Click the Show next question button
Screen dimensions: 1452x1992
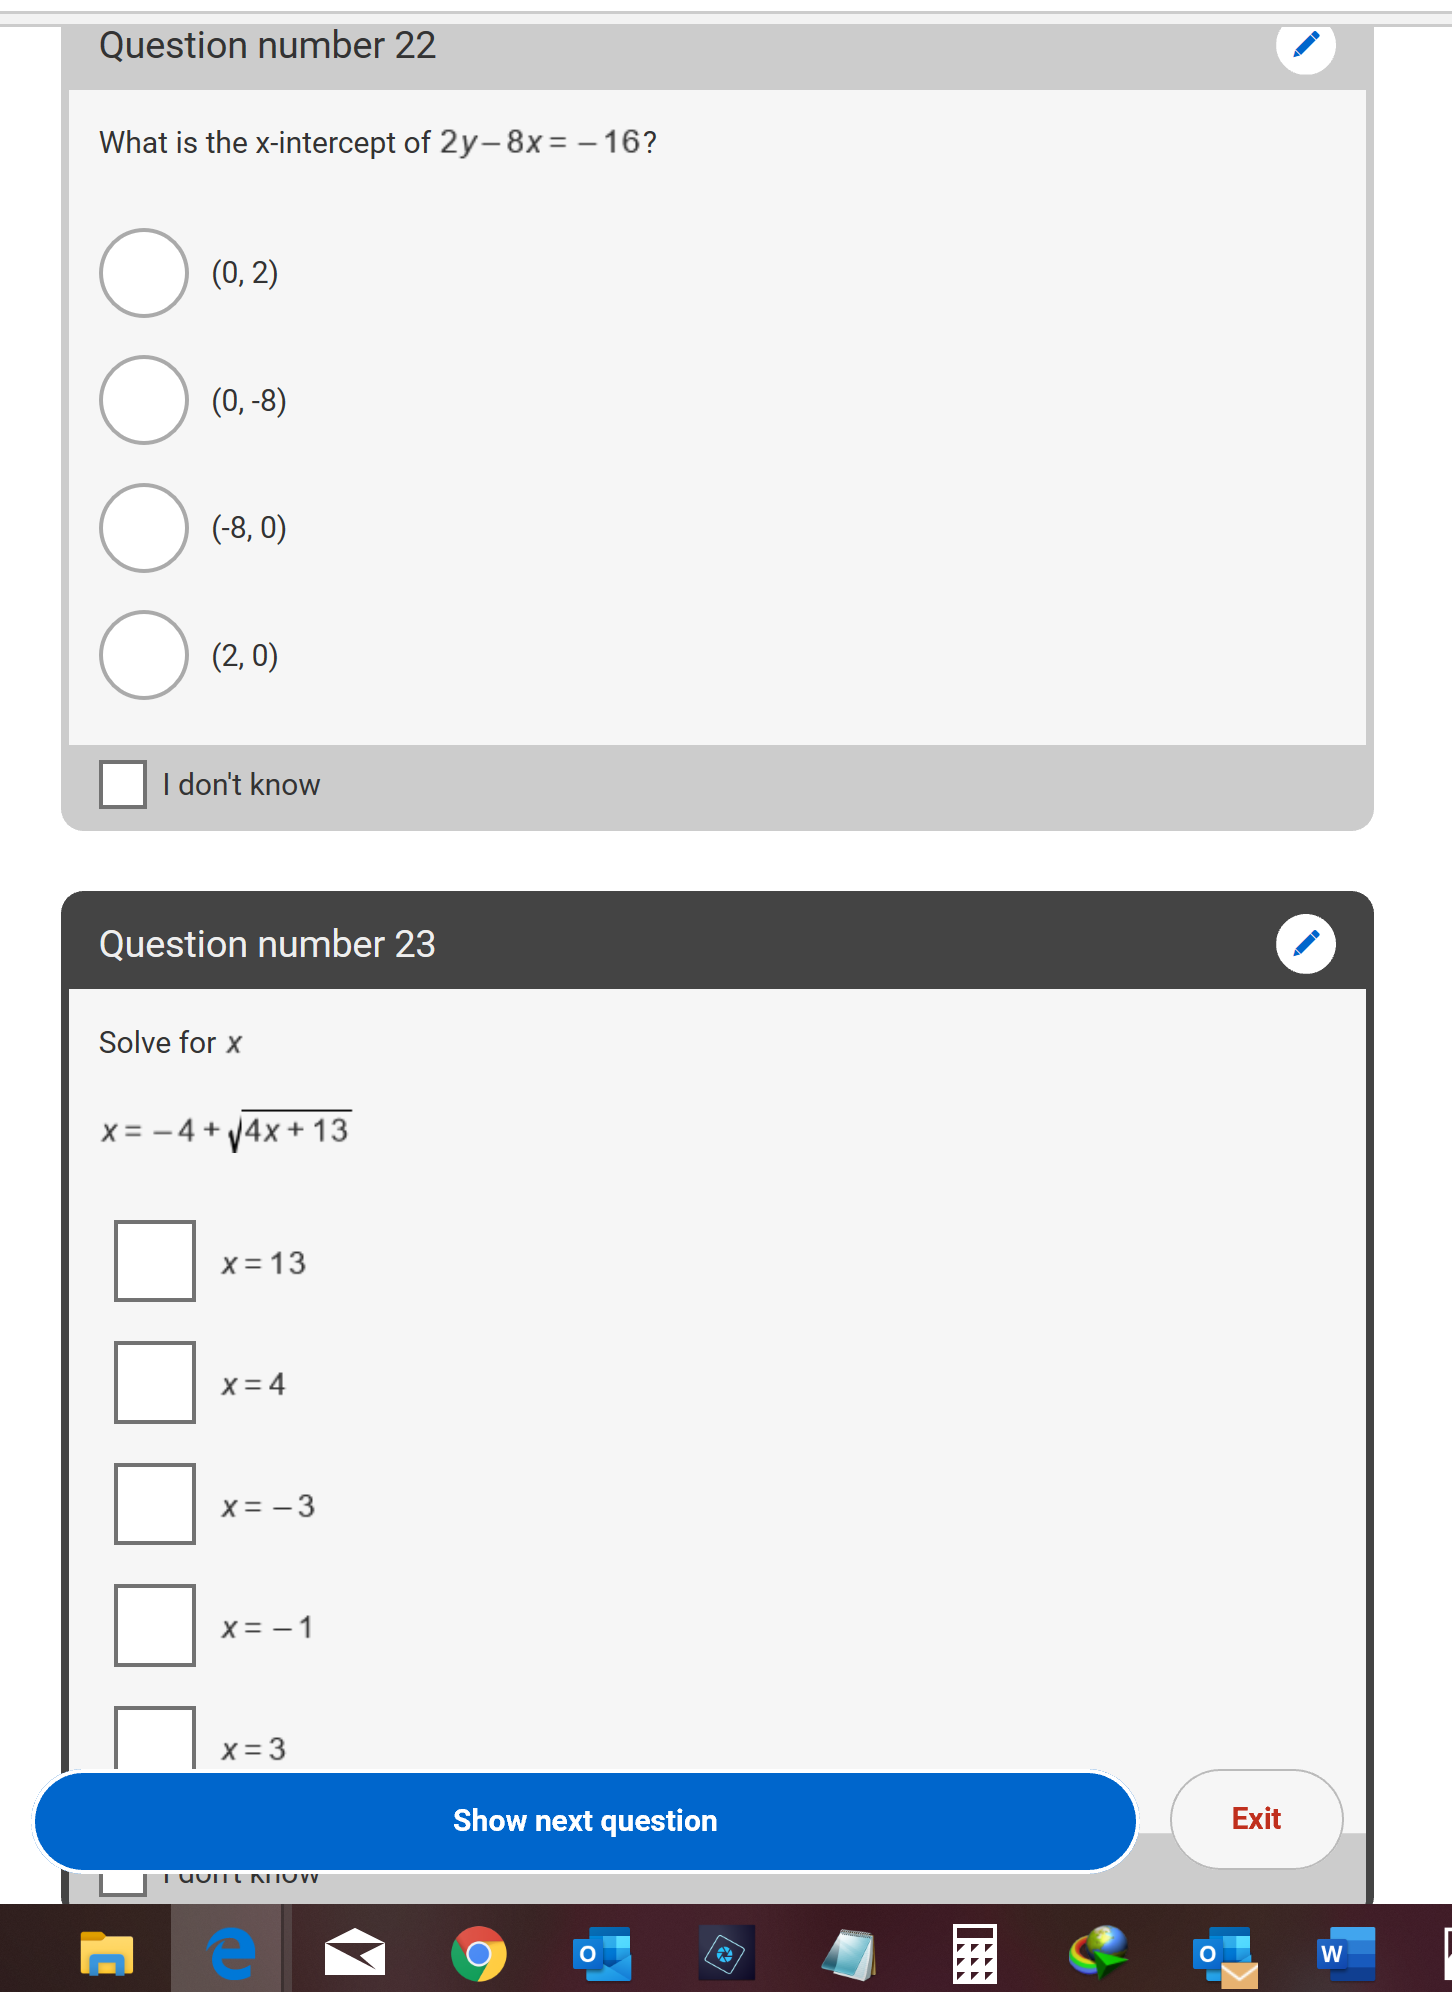point(586,1821)
